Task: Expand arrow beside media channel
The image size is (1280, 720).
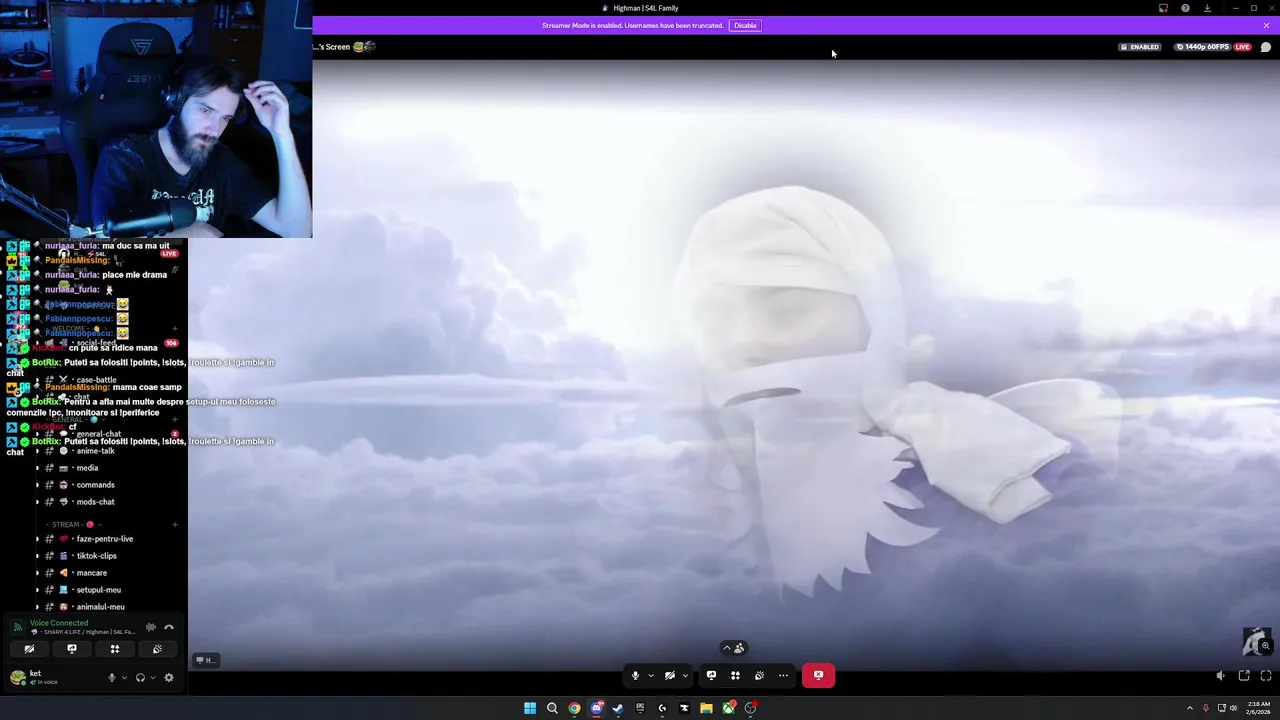Action: pos(37,468)
